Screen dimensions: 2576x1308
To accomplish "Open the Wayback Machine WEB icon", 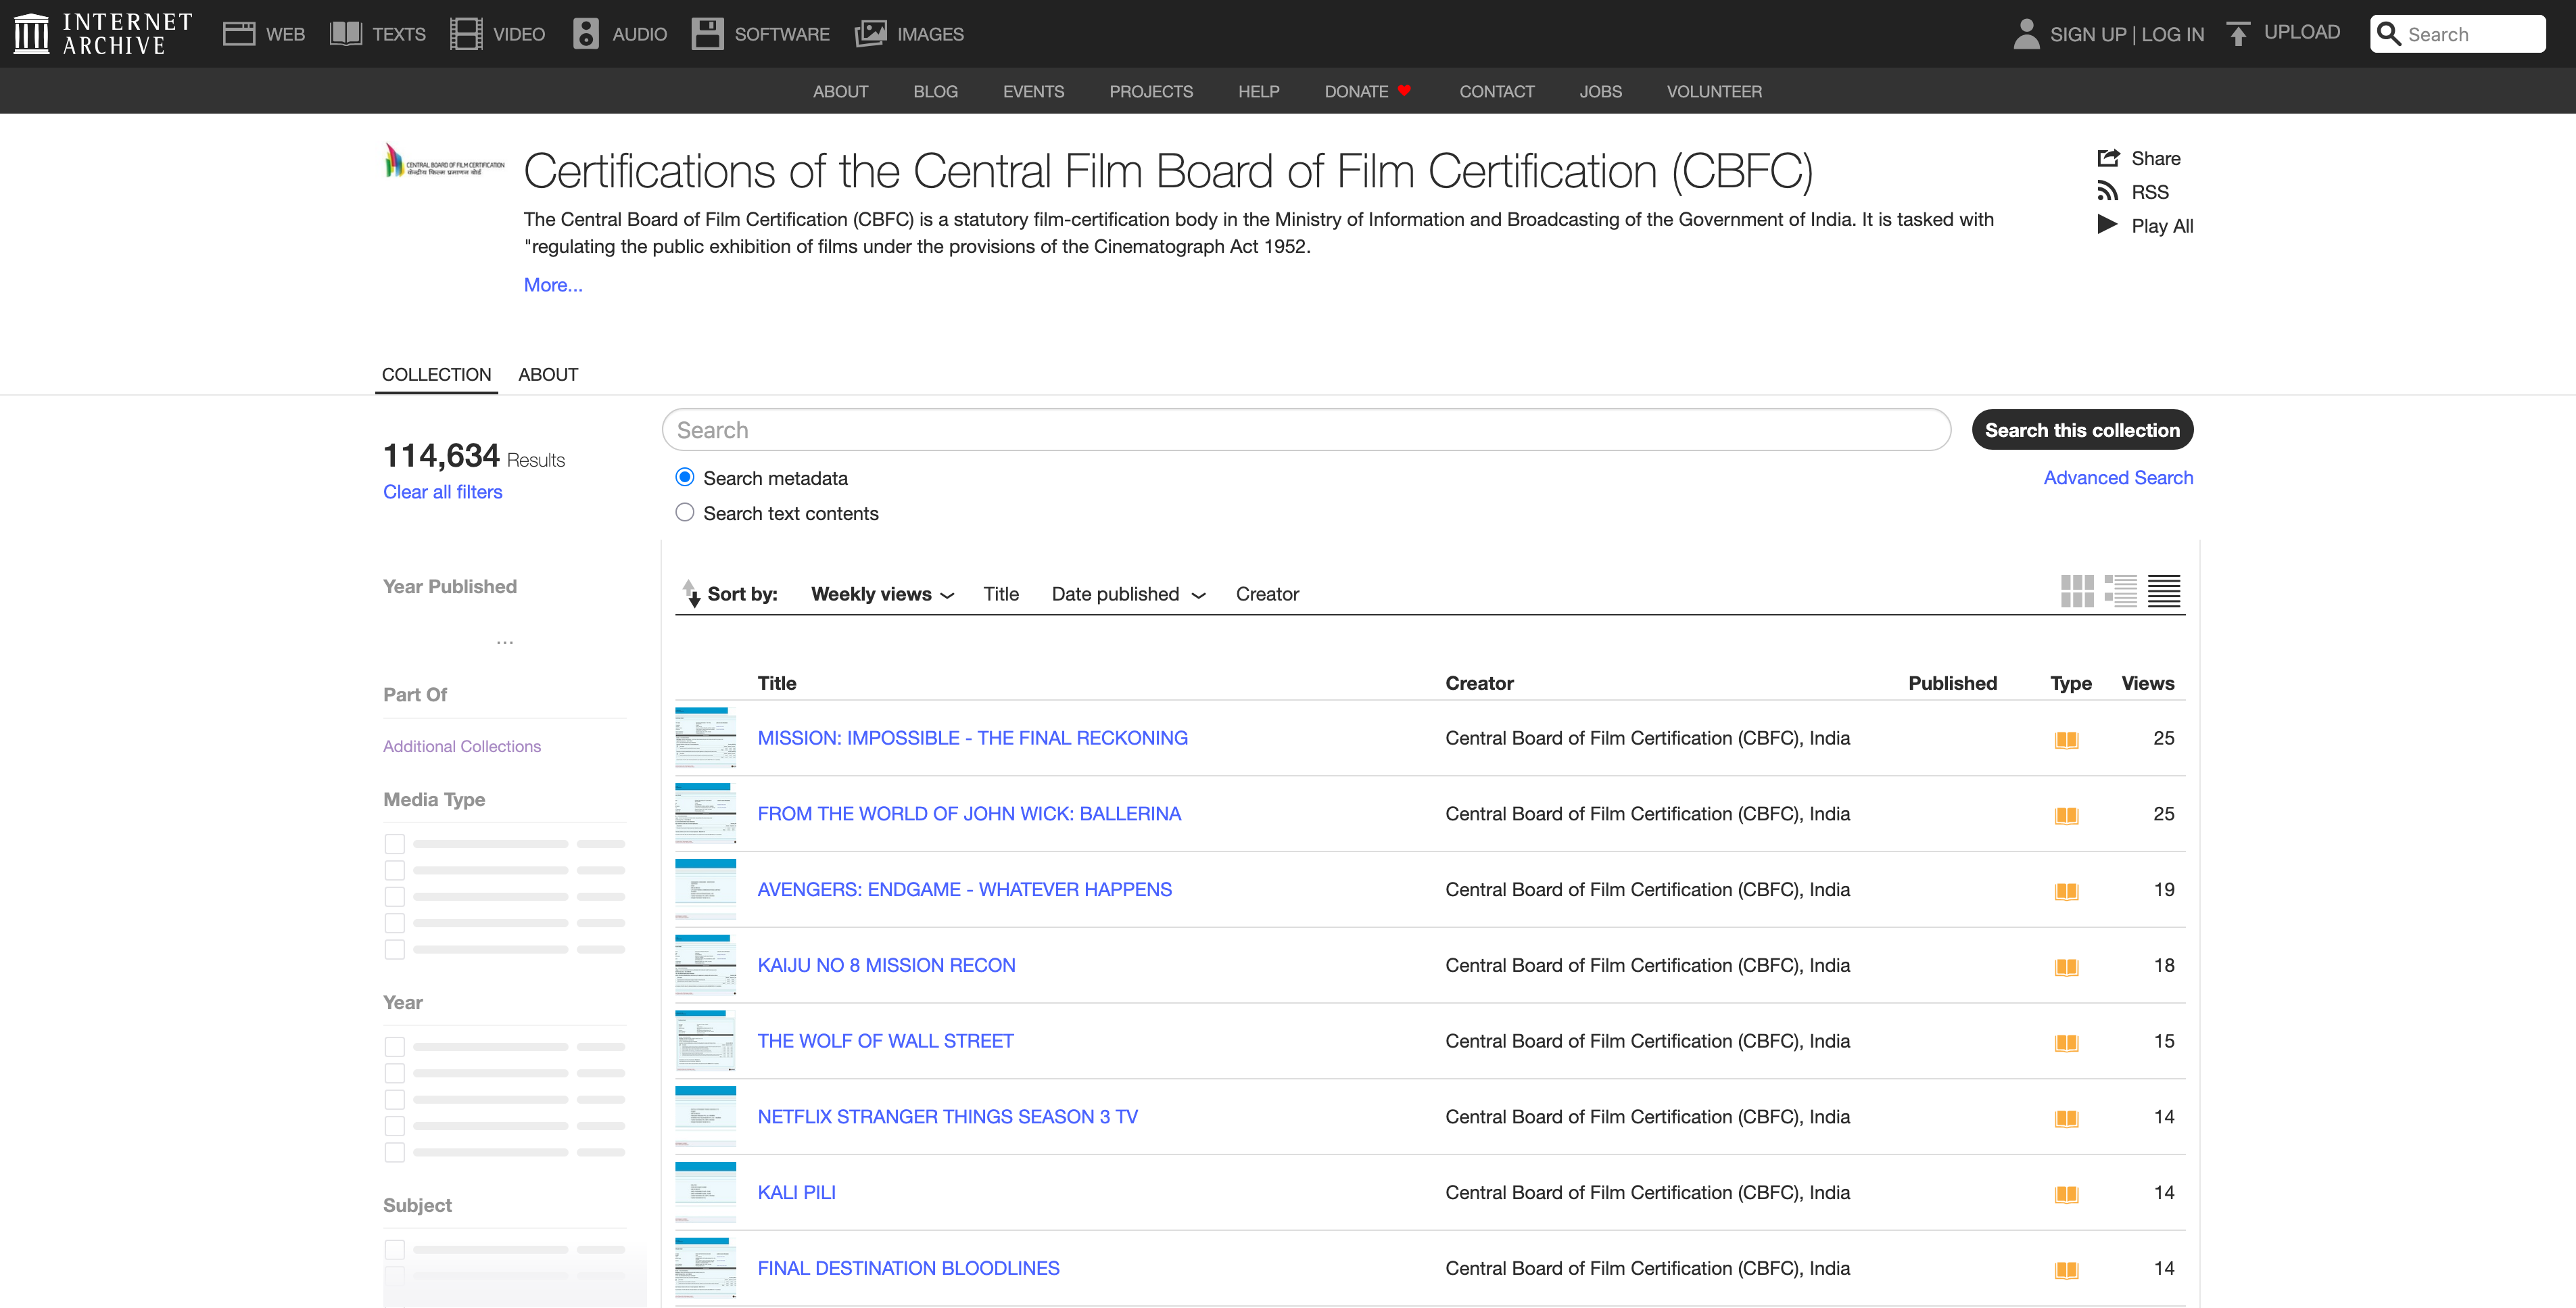I will coord(239,34).
